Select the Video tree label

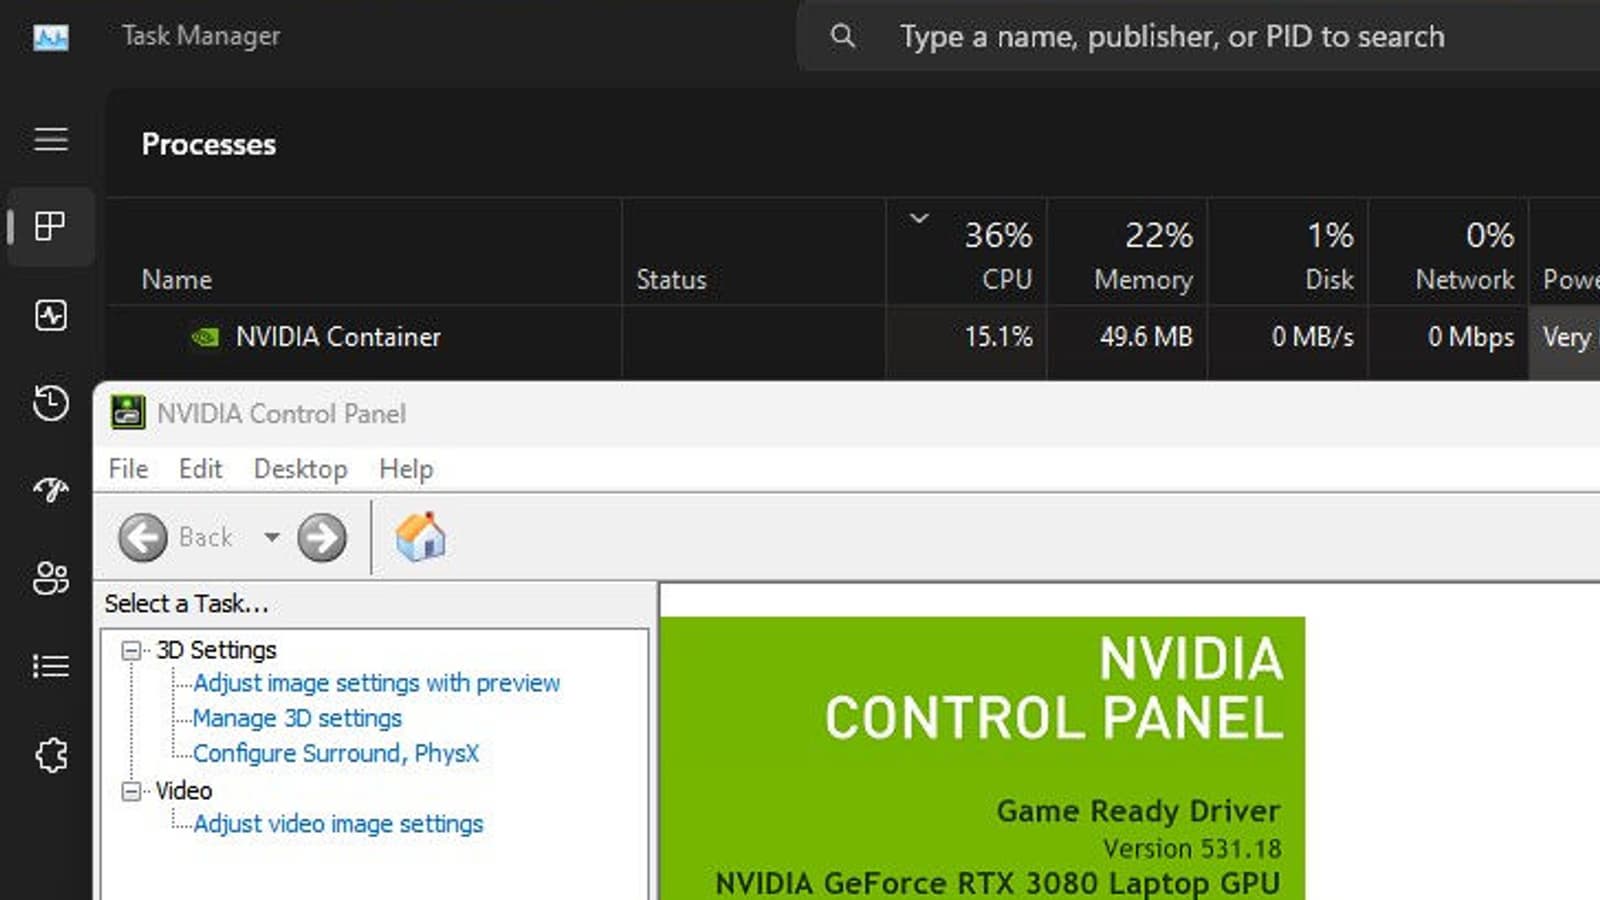tap(184, 791)
